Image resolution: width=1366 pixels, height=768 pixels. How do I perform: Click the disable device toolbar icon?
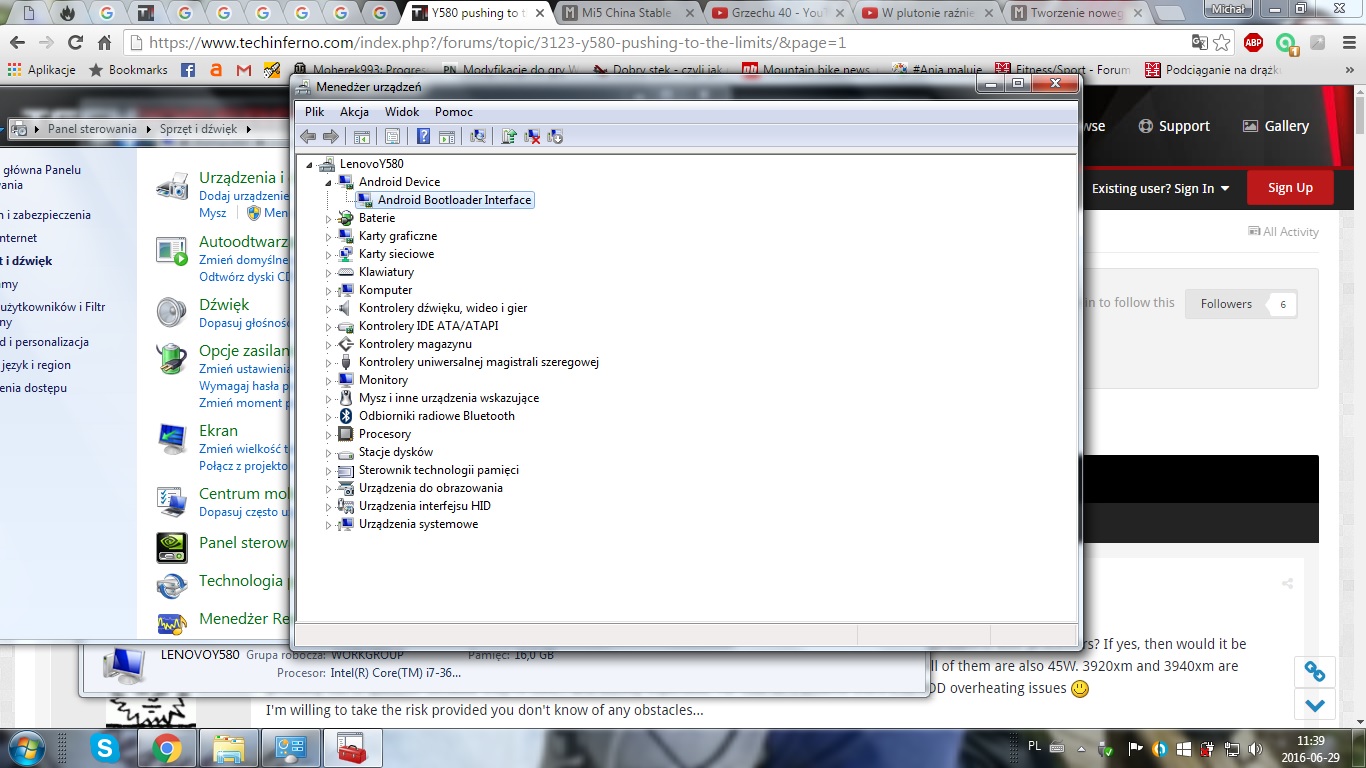tap(555, 137)
